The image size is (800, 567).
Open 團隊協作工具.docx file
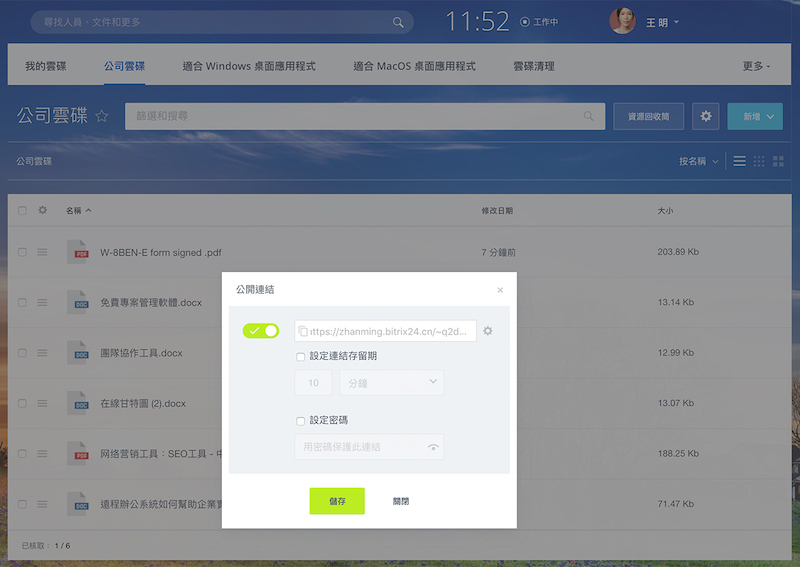coord(141,353)
